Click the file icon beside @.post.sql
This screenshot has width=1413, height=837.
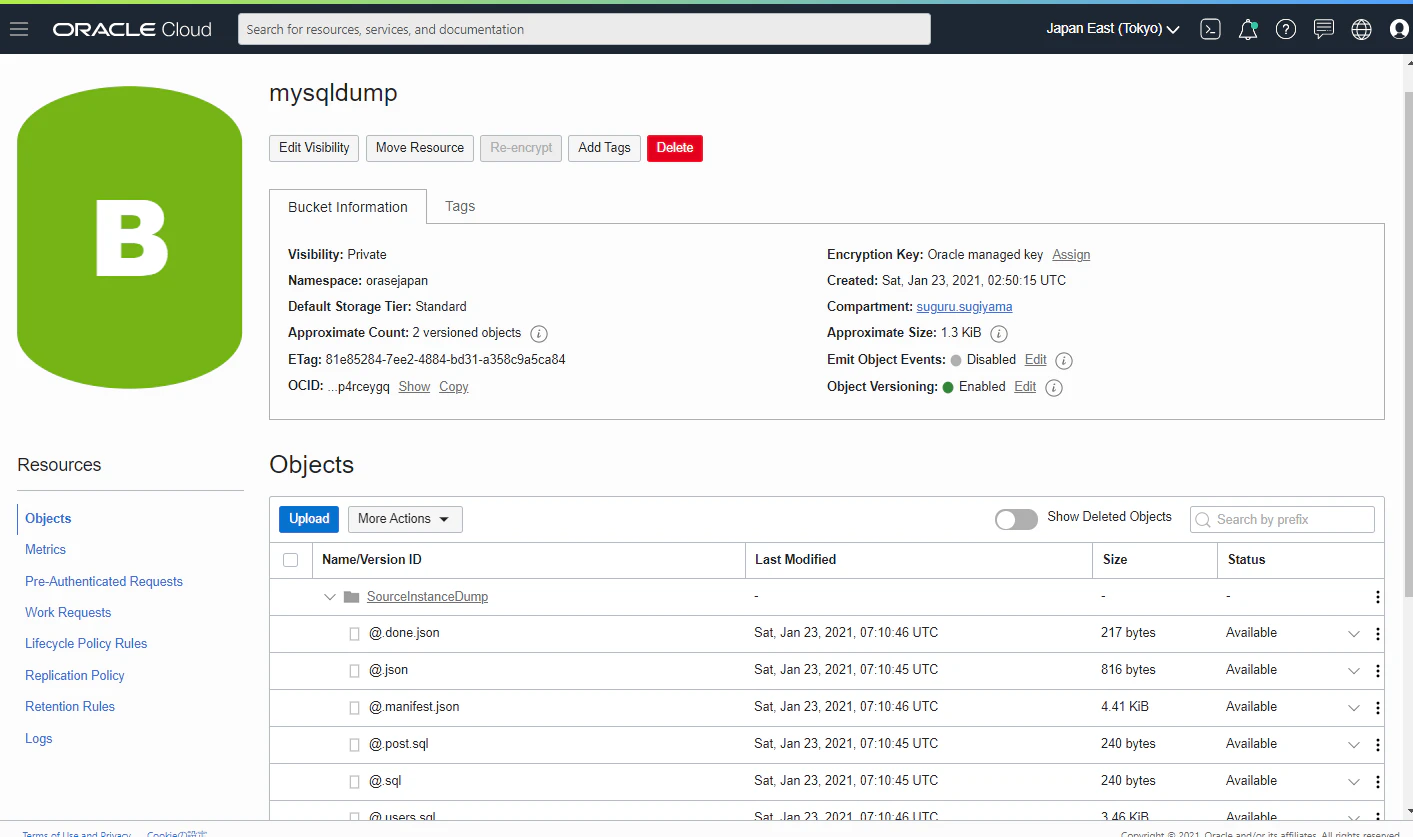click(354, 745)
